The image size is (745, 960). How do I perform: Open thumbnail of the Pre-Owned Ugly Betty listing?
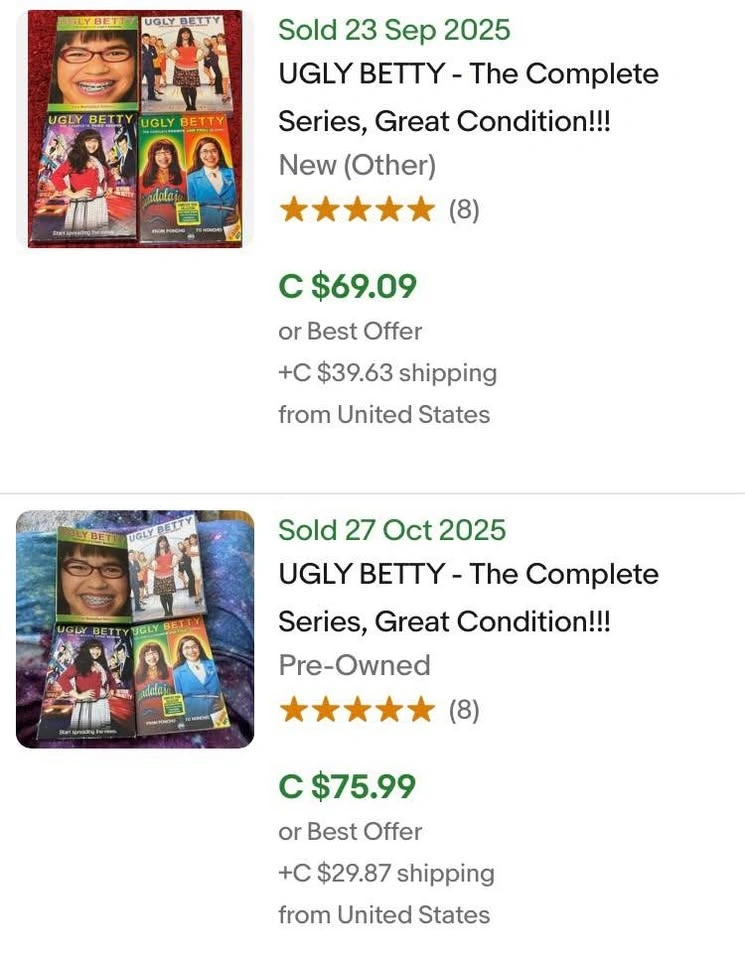(134, 629)
